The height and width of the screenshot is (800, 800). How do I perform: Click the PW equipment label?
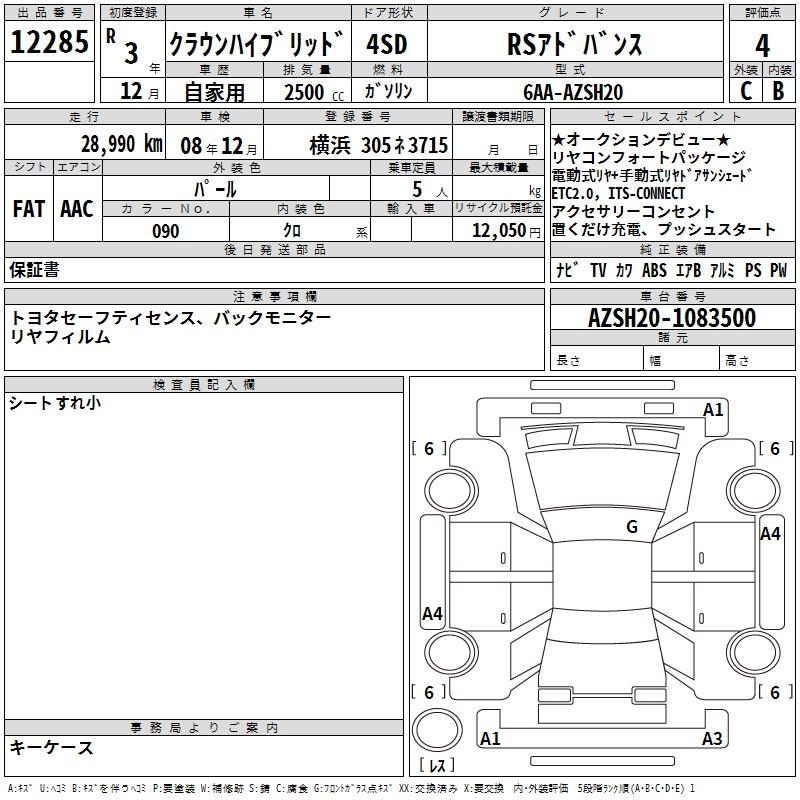coord(777,270)
